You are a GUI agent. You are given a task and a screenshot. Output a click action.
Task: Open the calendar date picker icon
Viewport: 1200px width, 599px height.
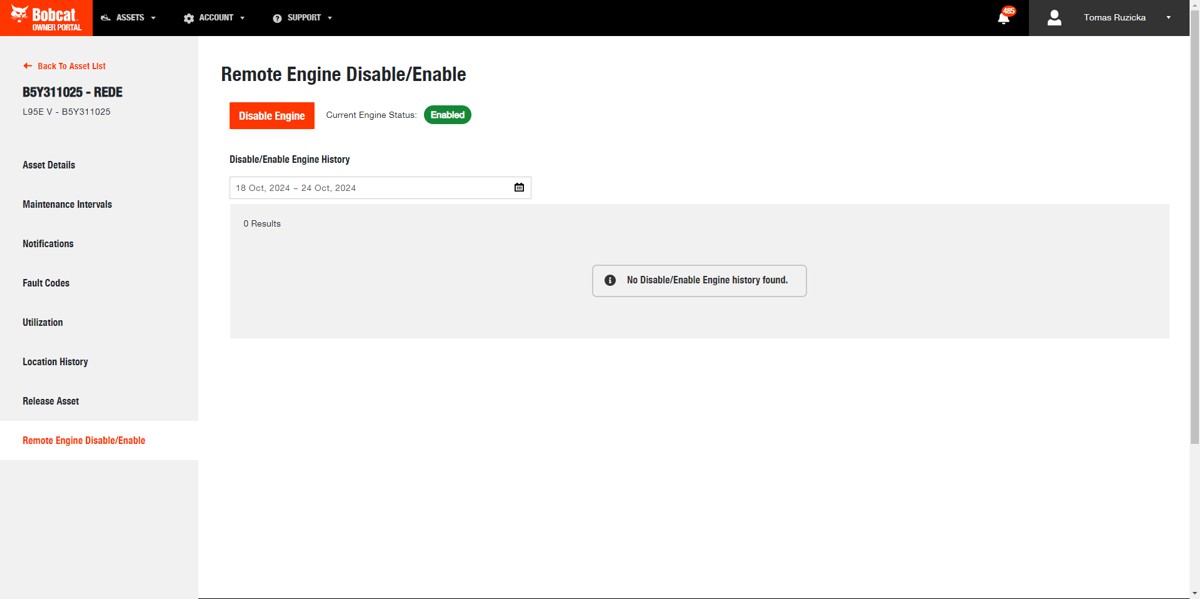(x=519, y=187)
